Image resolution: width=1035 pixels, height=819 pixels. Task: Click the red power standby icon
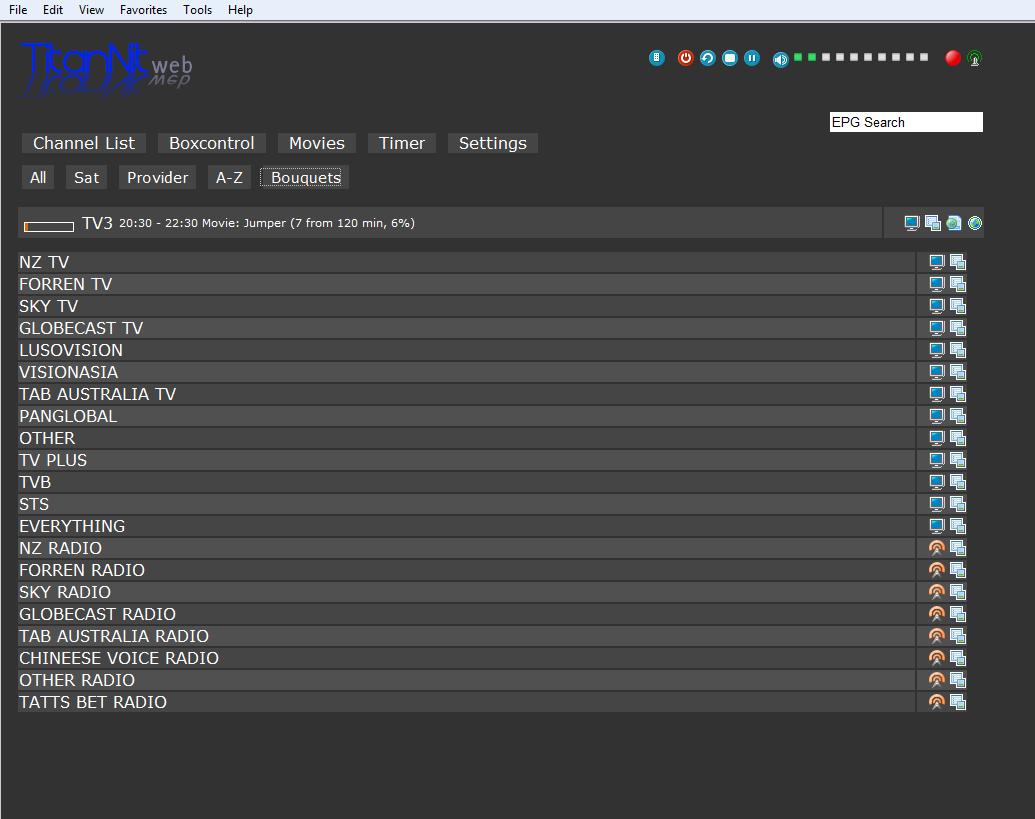point(685,58)
